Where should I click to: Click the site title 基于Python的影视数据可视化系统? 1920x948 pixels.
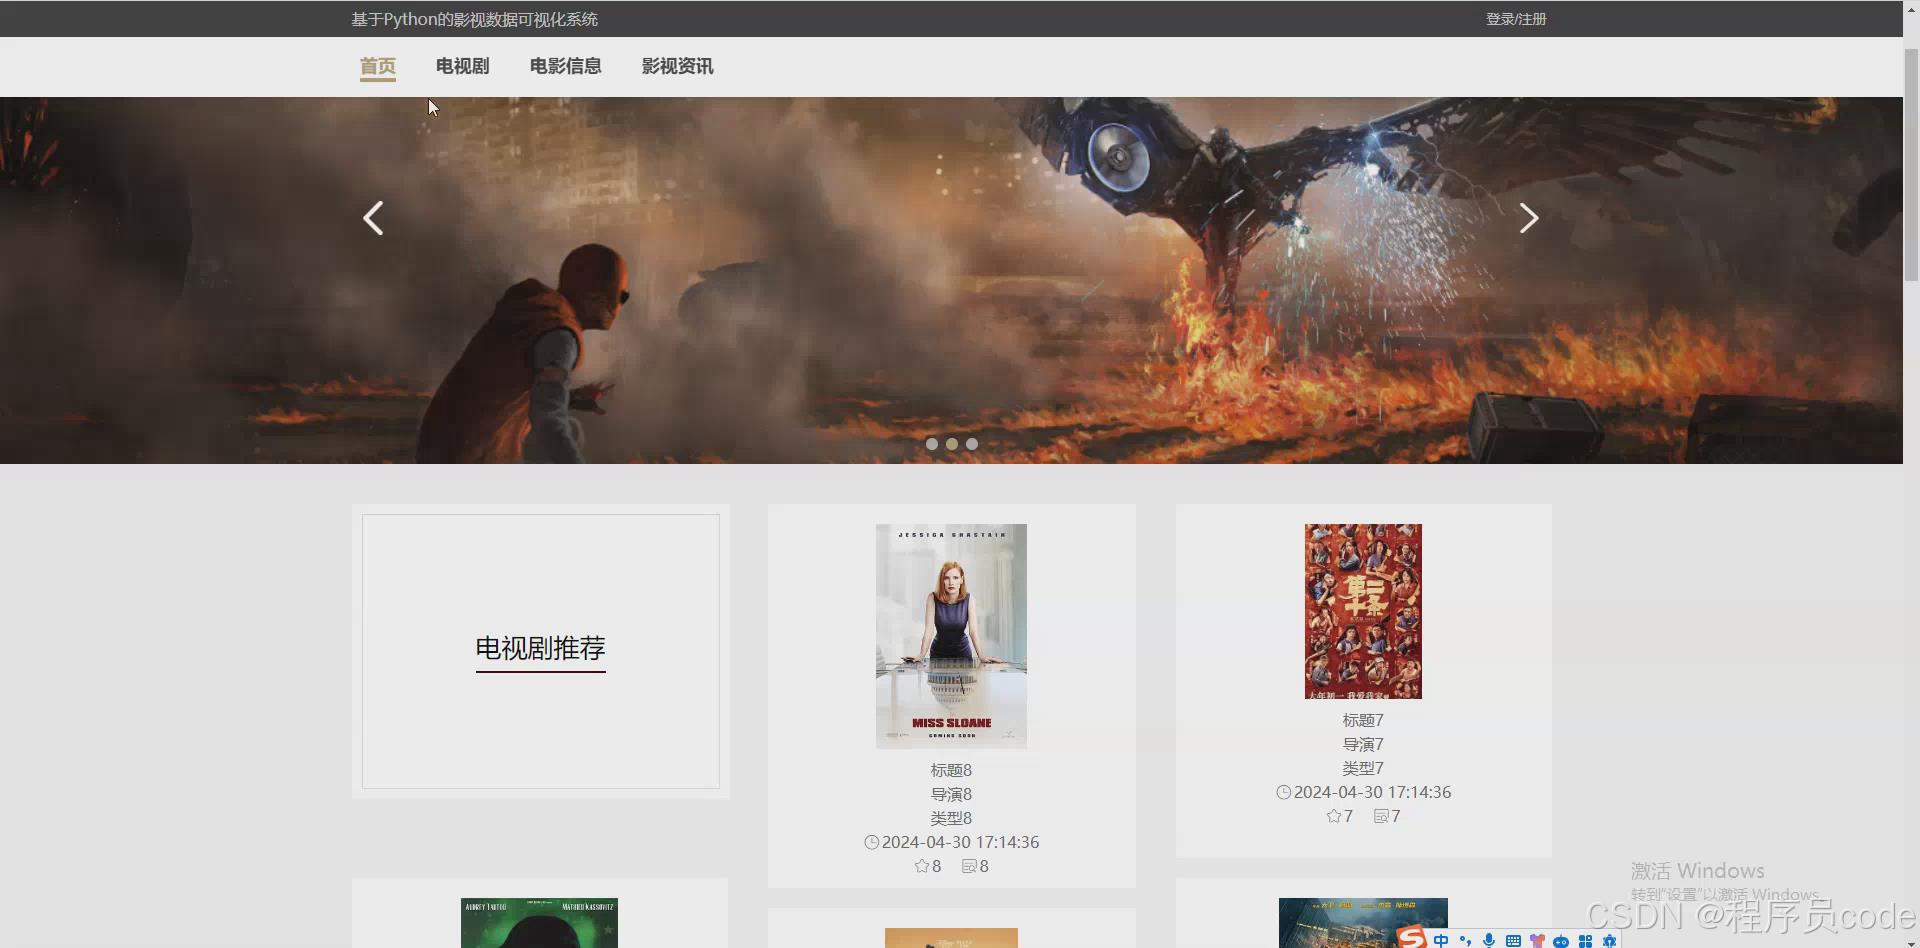click(474, 19)
